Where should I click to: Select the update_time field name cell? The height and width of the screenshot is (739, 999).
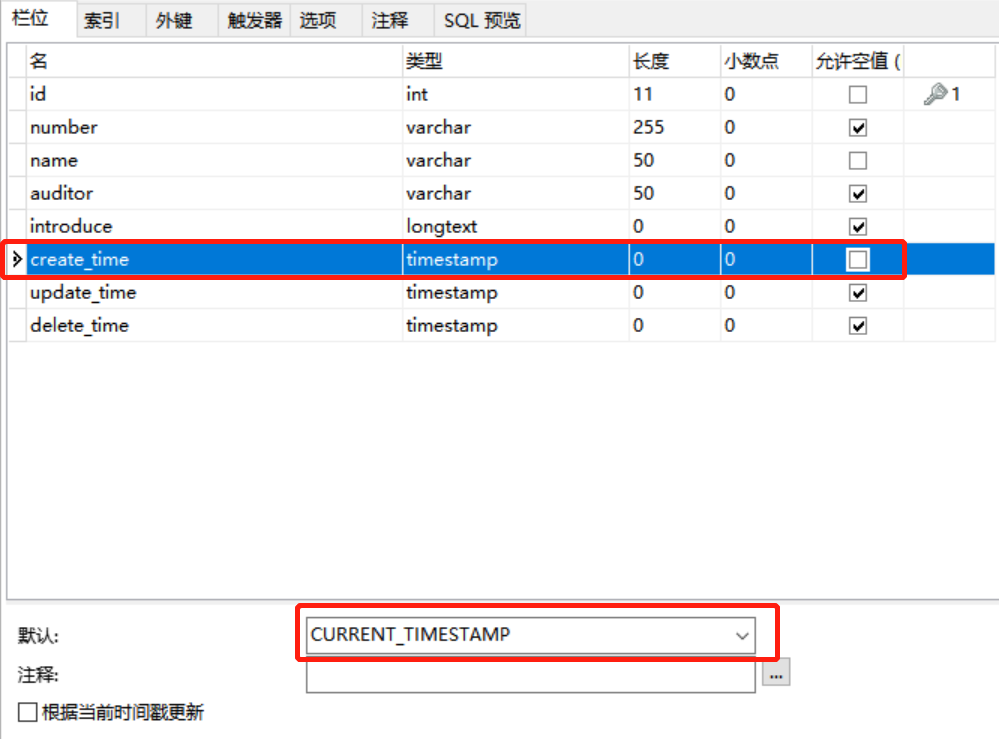[x=214, y=293]
